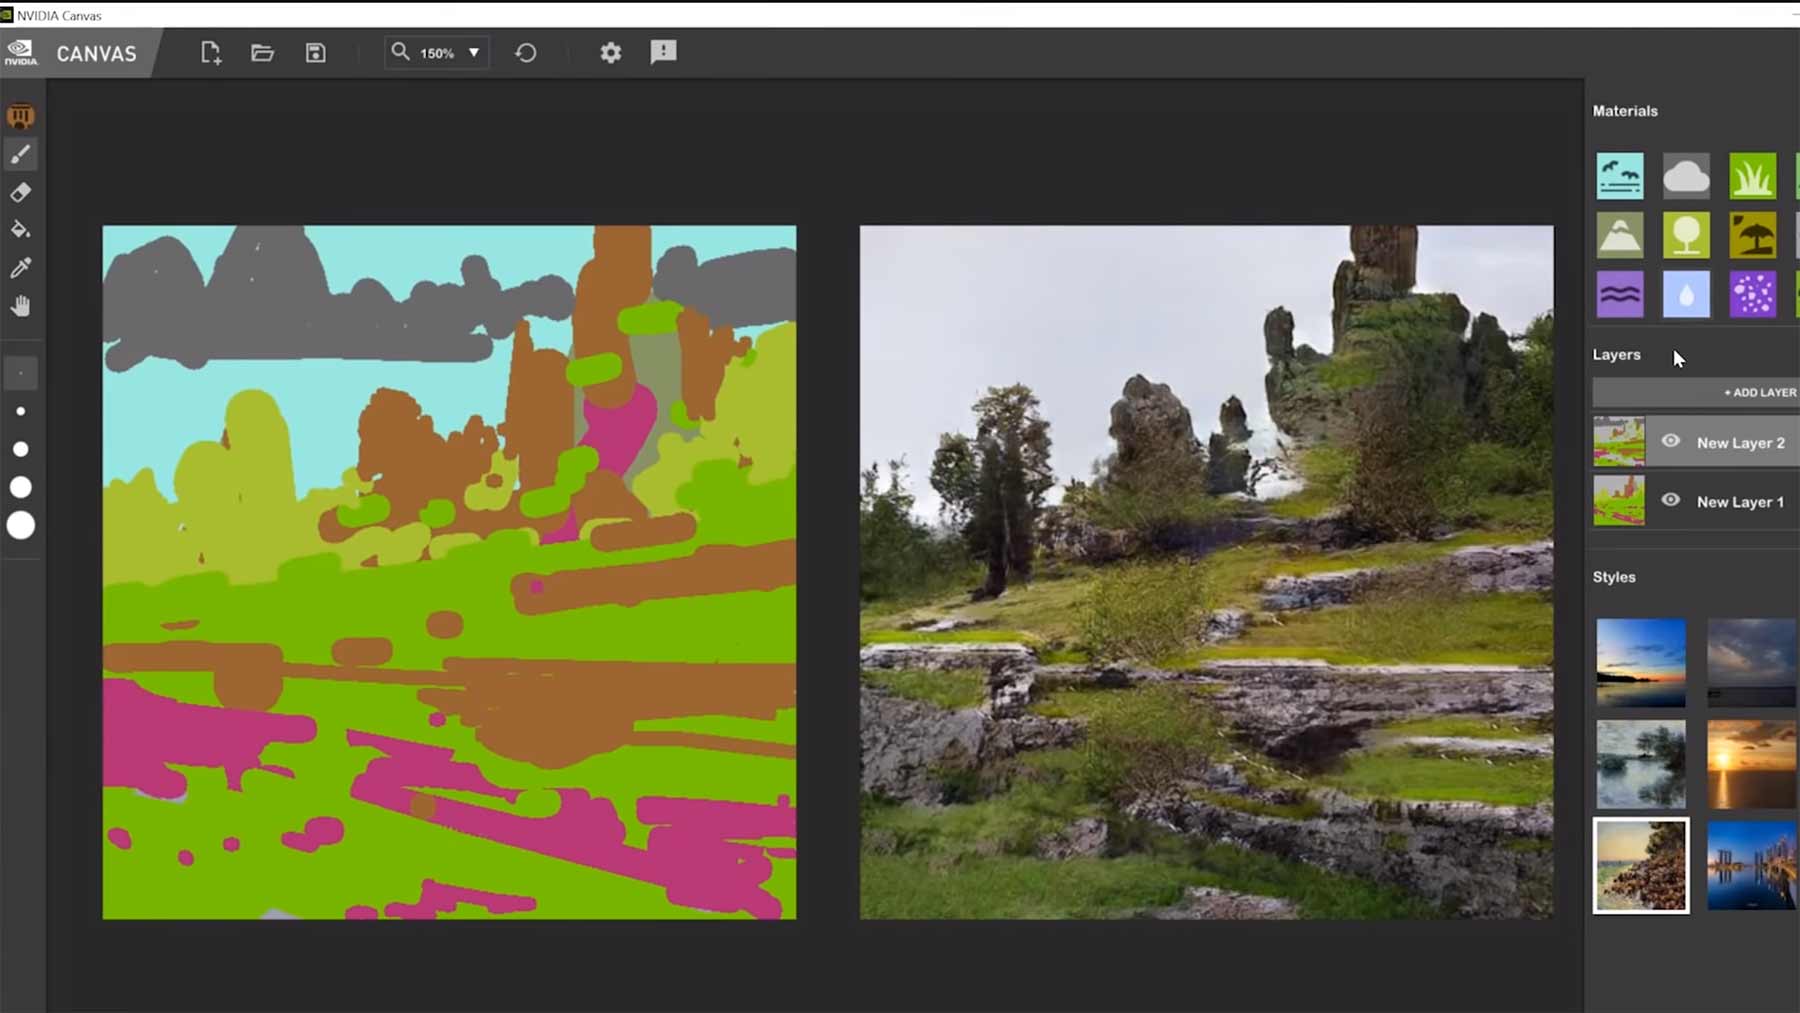Select the New Layer 1 layer

(1739, 502)
